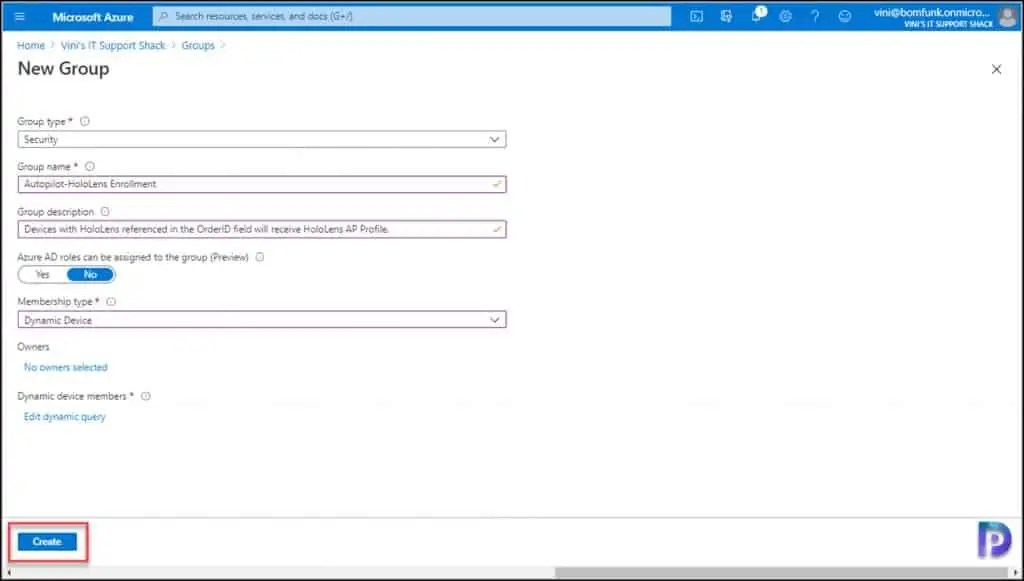
Task: Click the notifications bell icon
Action: (757, 15)
